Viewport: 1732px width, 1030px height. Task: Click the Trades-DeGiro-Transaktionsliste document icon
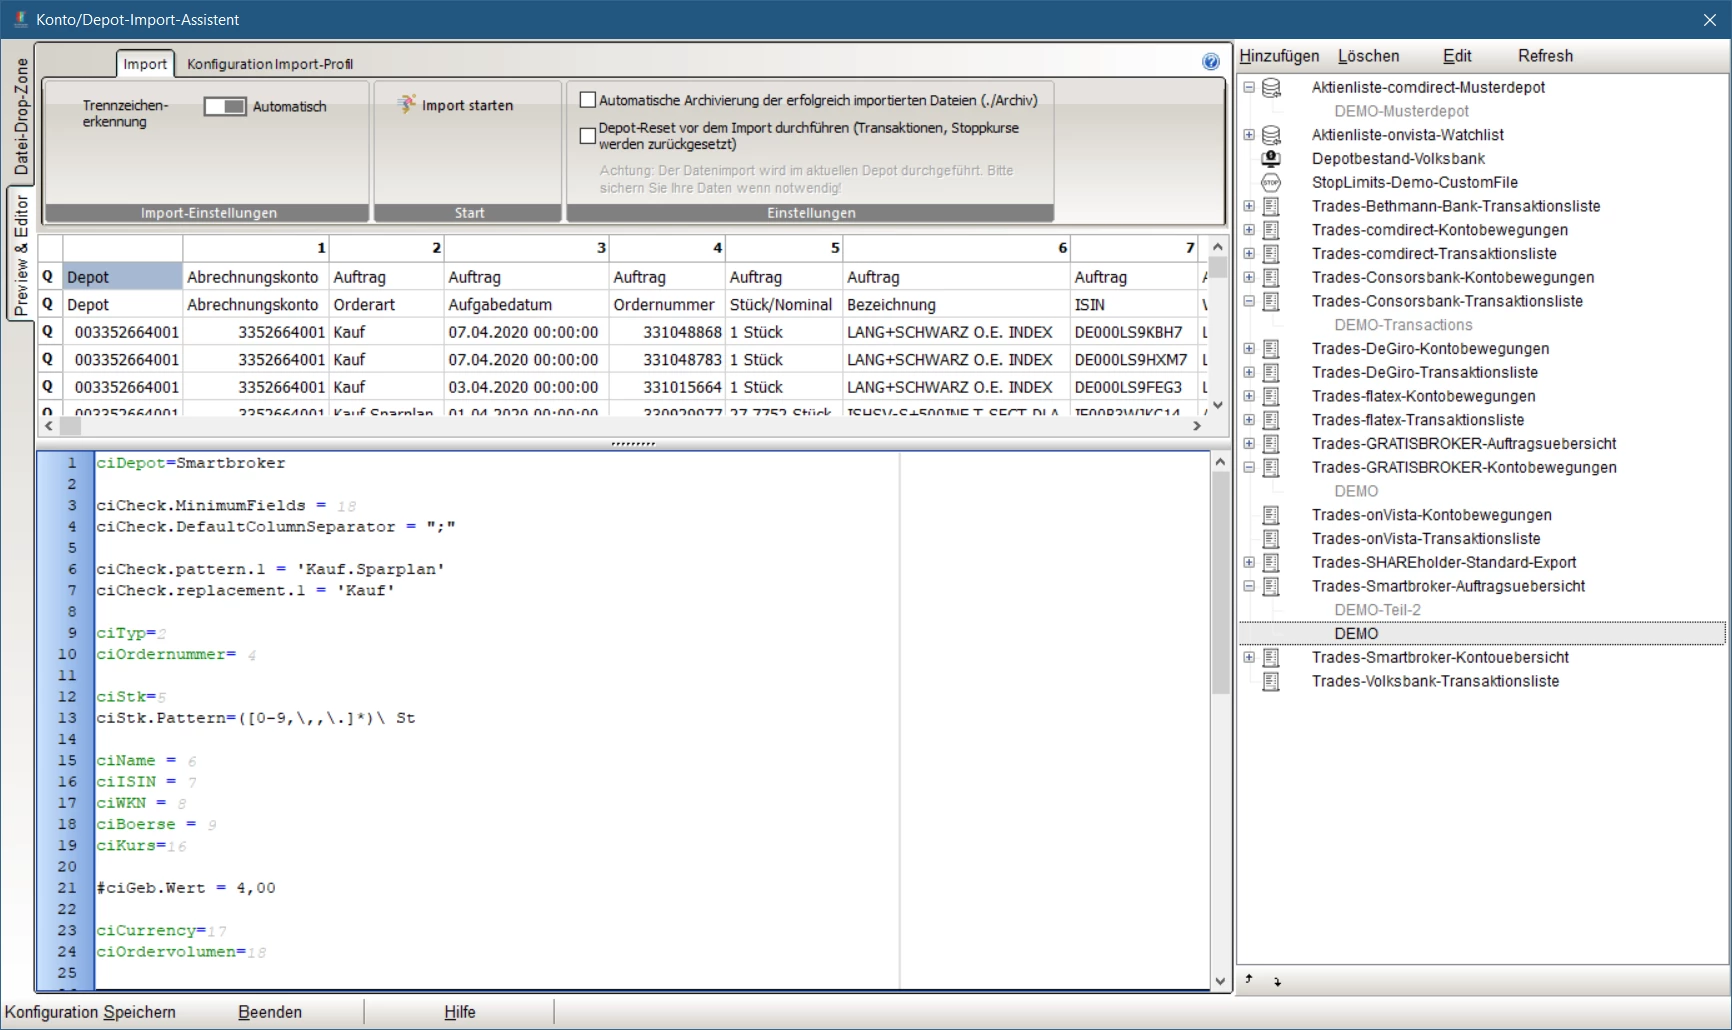(1271, 373)
